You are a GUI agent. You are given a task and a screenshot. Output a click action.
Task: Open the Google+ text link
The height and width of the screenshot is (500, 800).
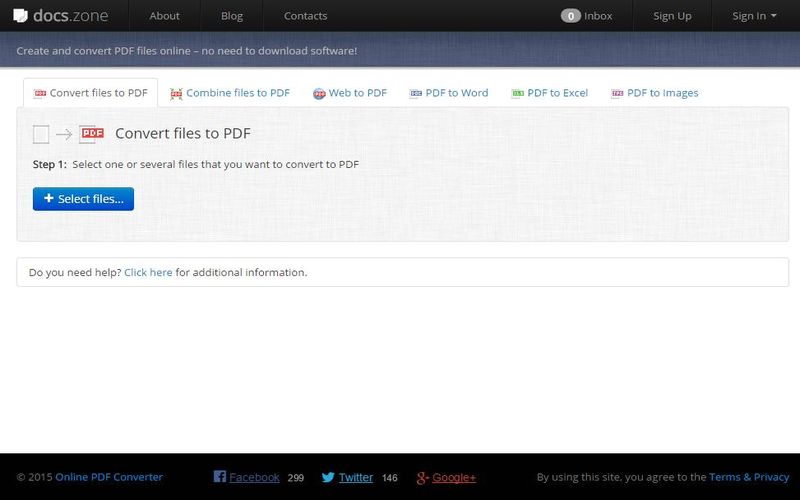454,478
